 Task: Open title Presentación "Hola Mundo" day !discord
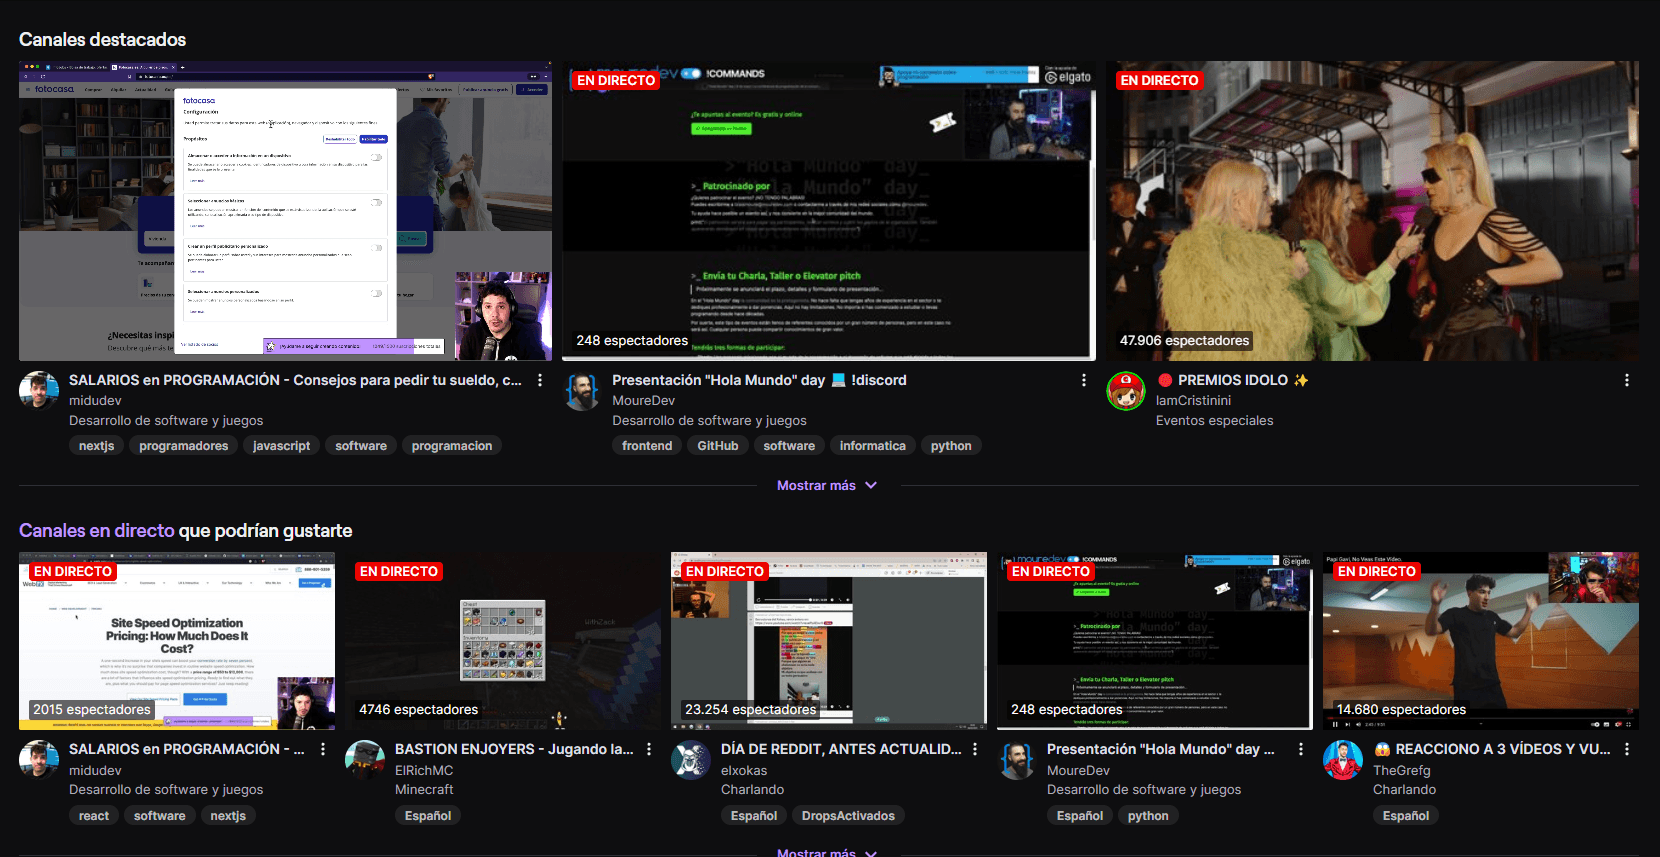click(x=759, y=380)
